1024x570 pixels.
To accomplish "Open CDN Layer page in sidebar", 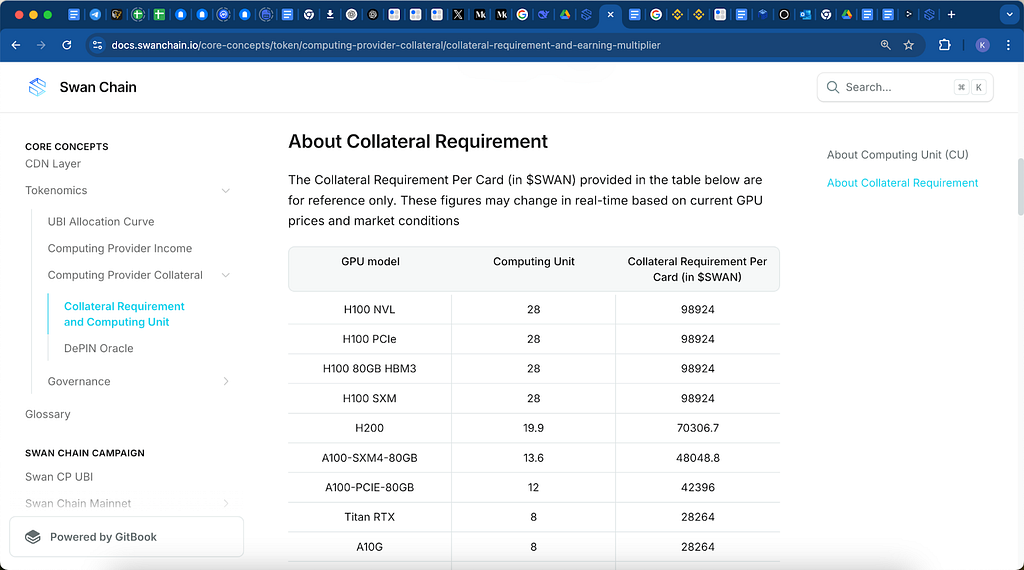I will (53, 164).
